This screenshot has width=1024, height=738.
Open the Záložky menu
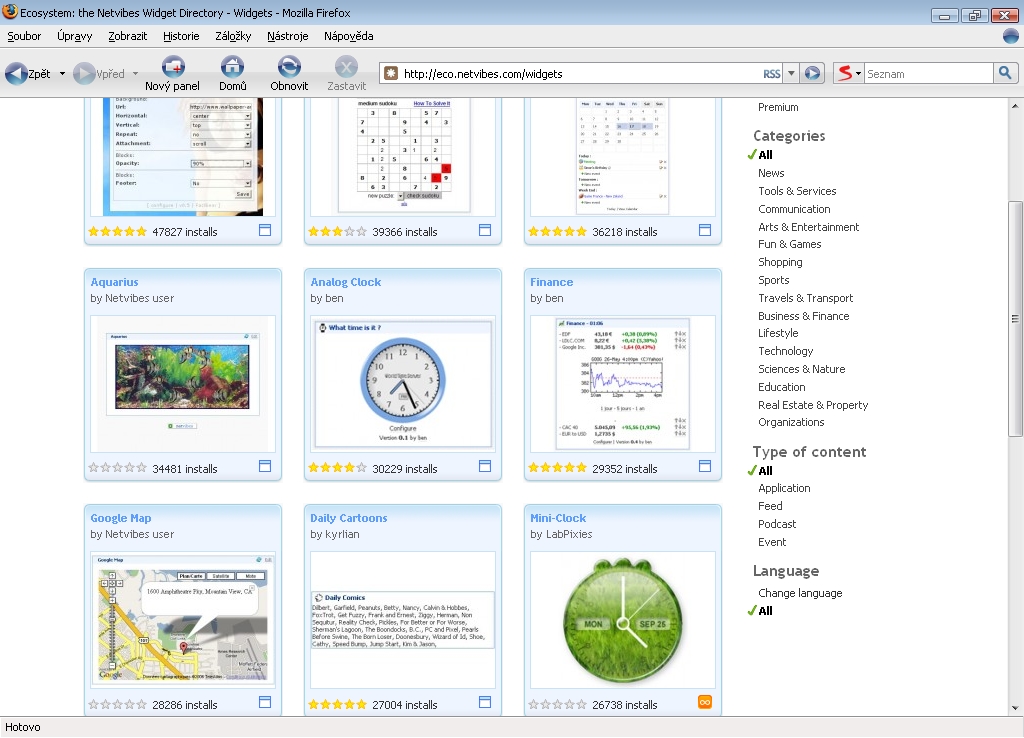pos(233,36)
